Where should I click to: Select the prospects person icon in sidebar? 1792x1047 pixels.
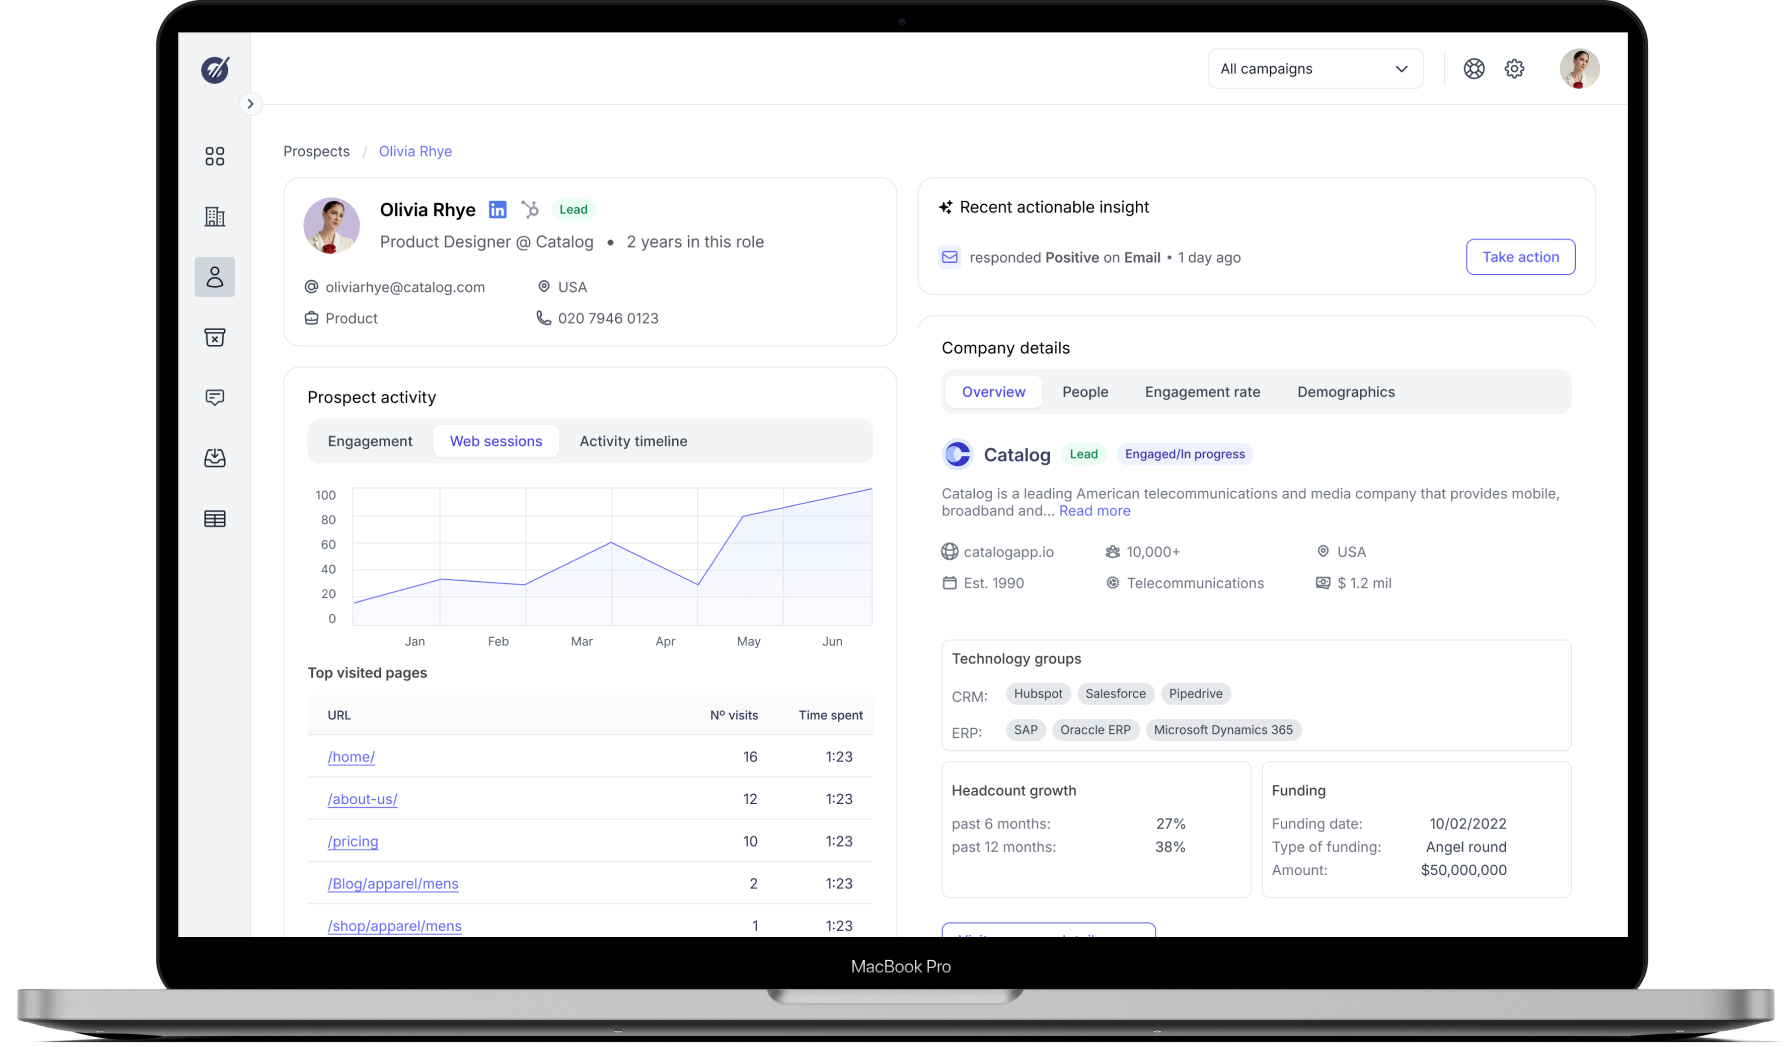[215, 277]
